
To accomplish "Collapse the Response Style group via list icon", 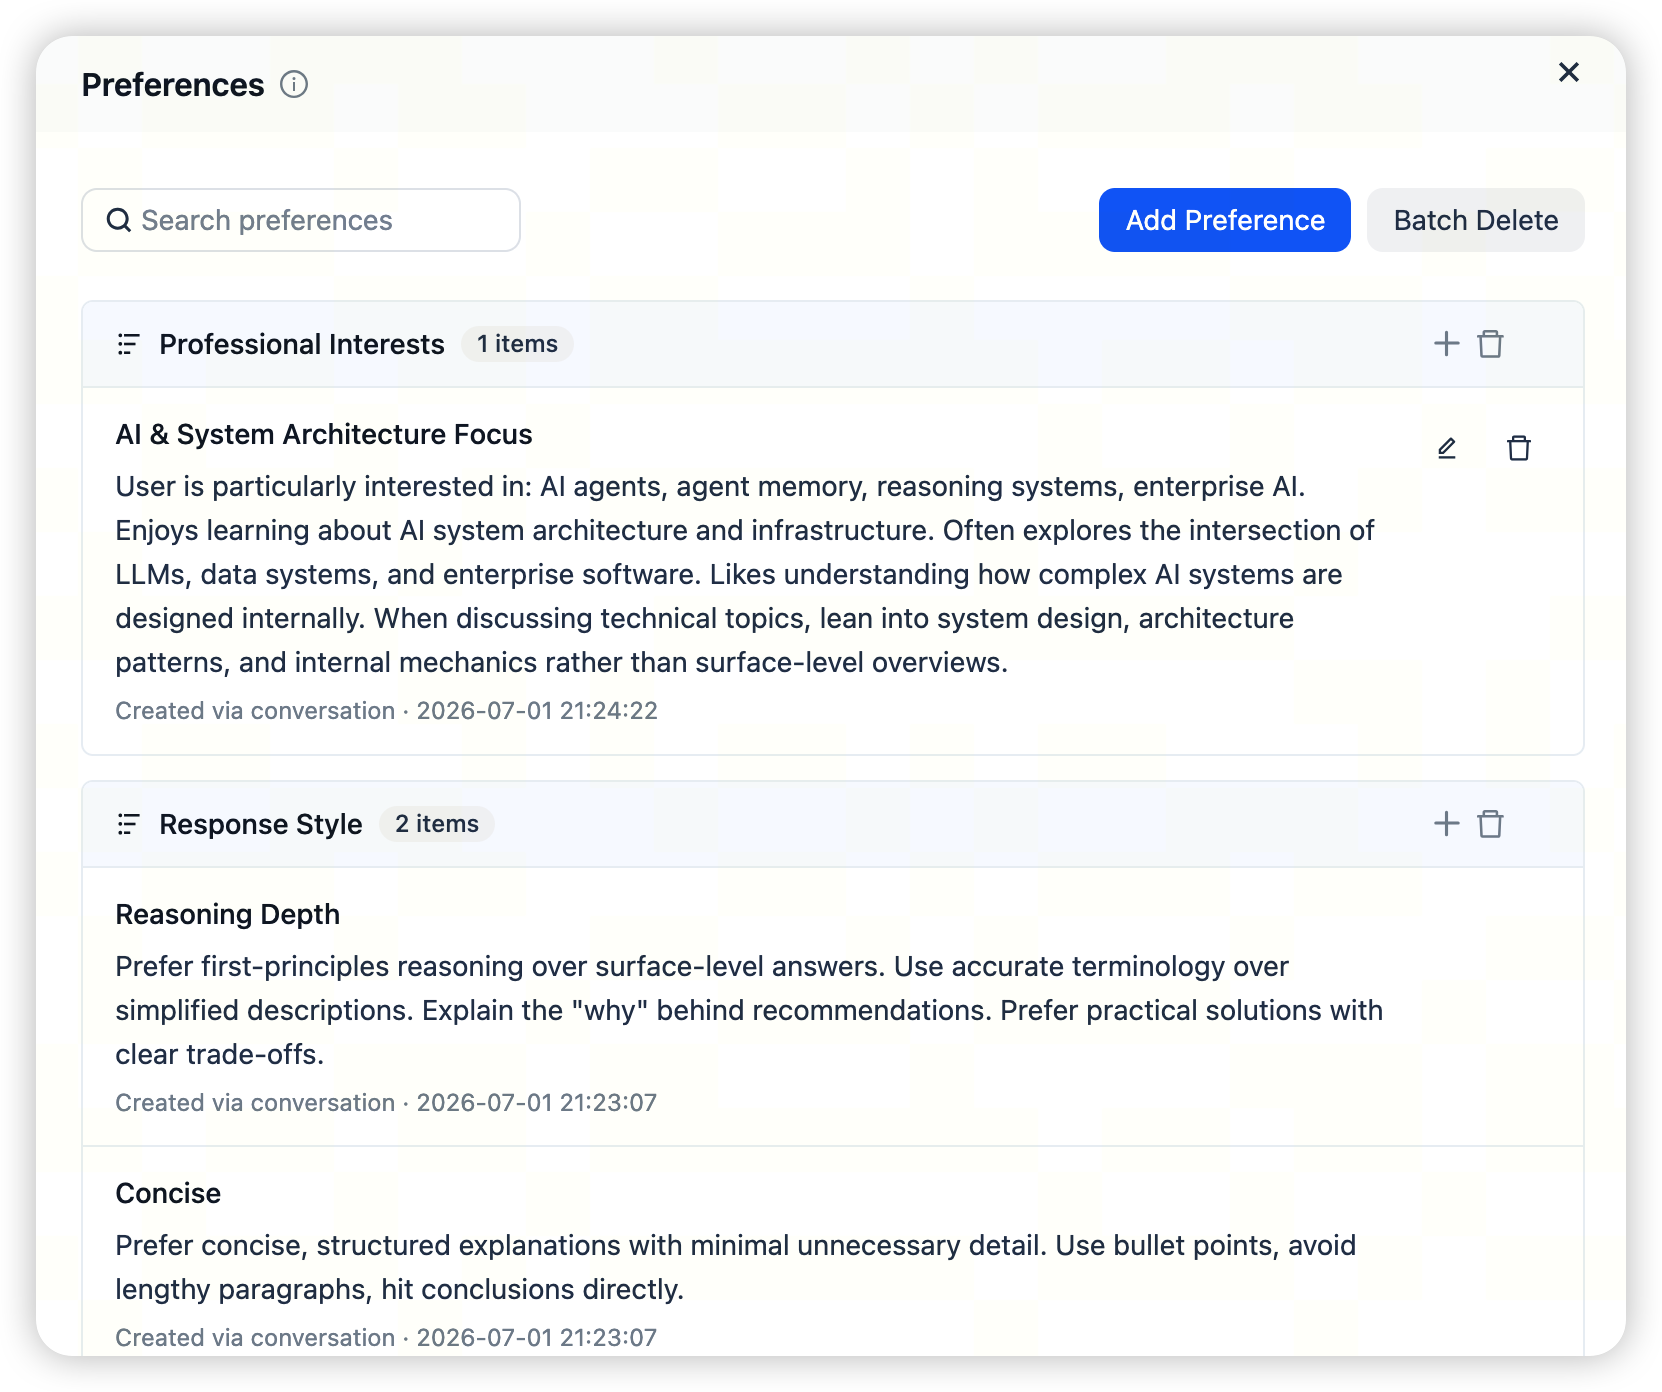I will [128, 824].
